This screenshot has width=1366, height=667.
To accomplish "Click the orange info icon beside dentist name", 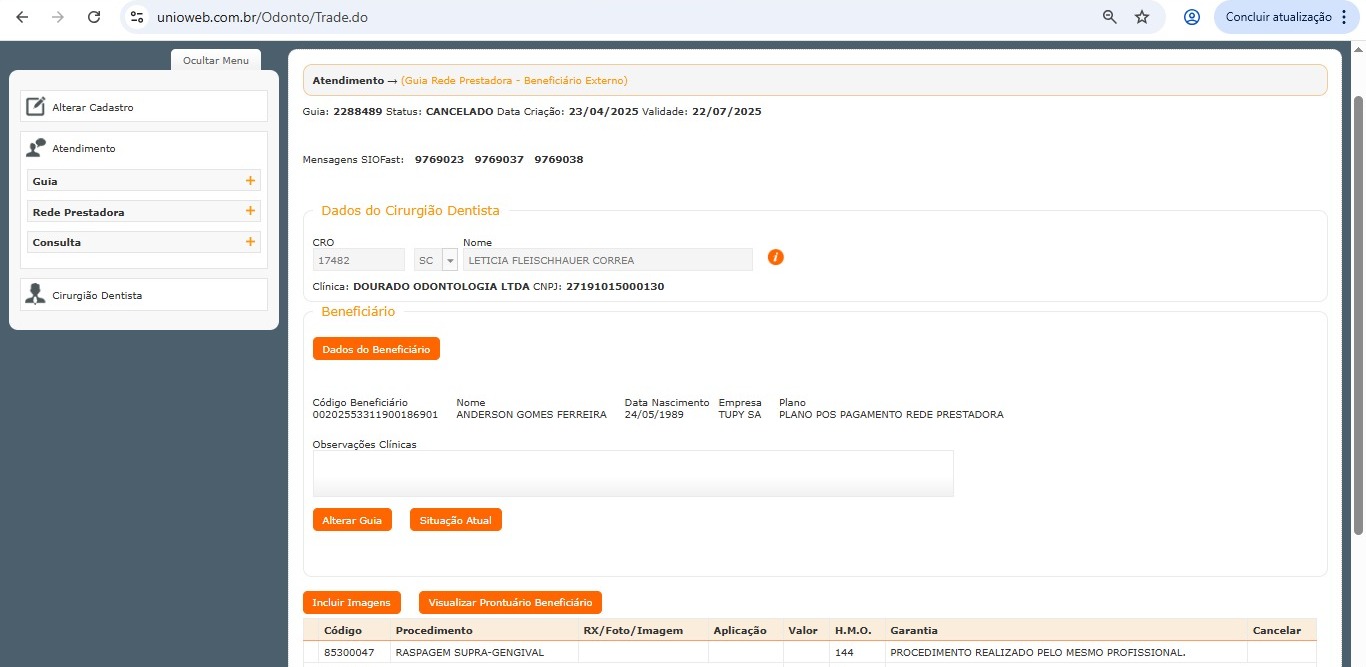I will coord(775,257).
